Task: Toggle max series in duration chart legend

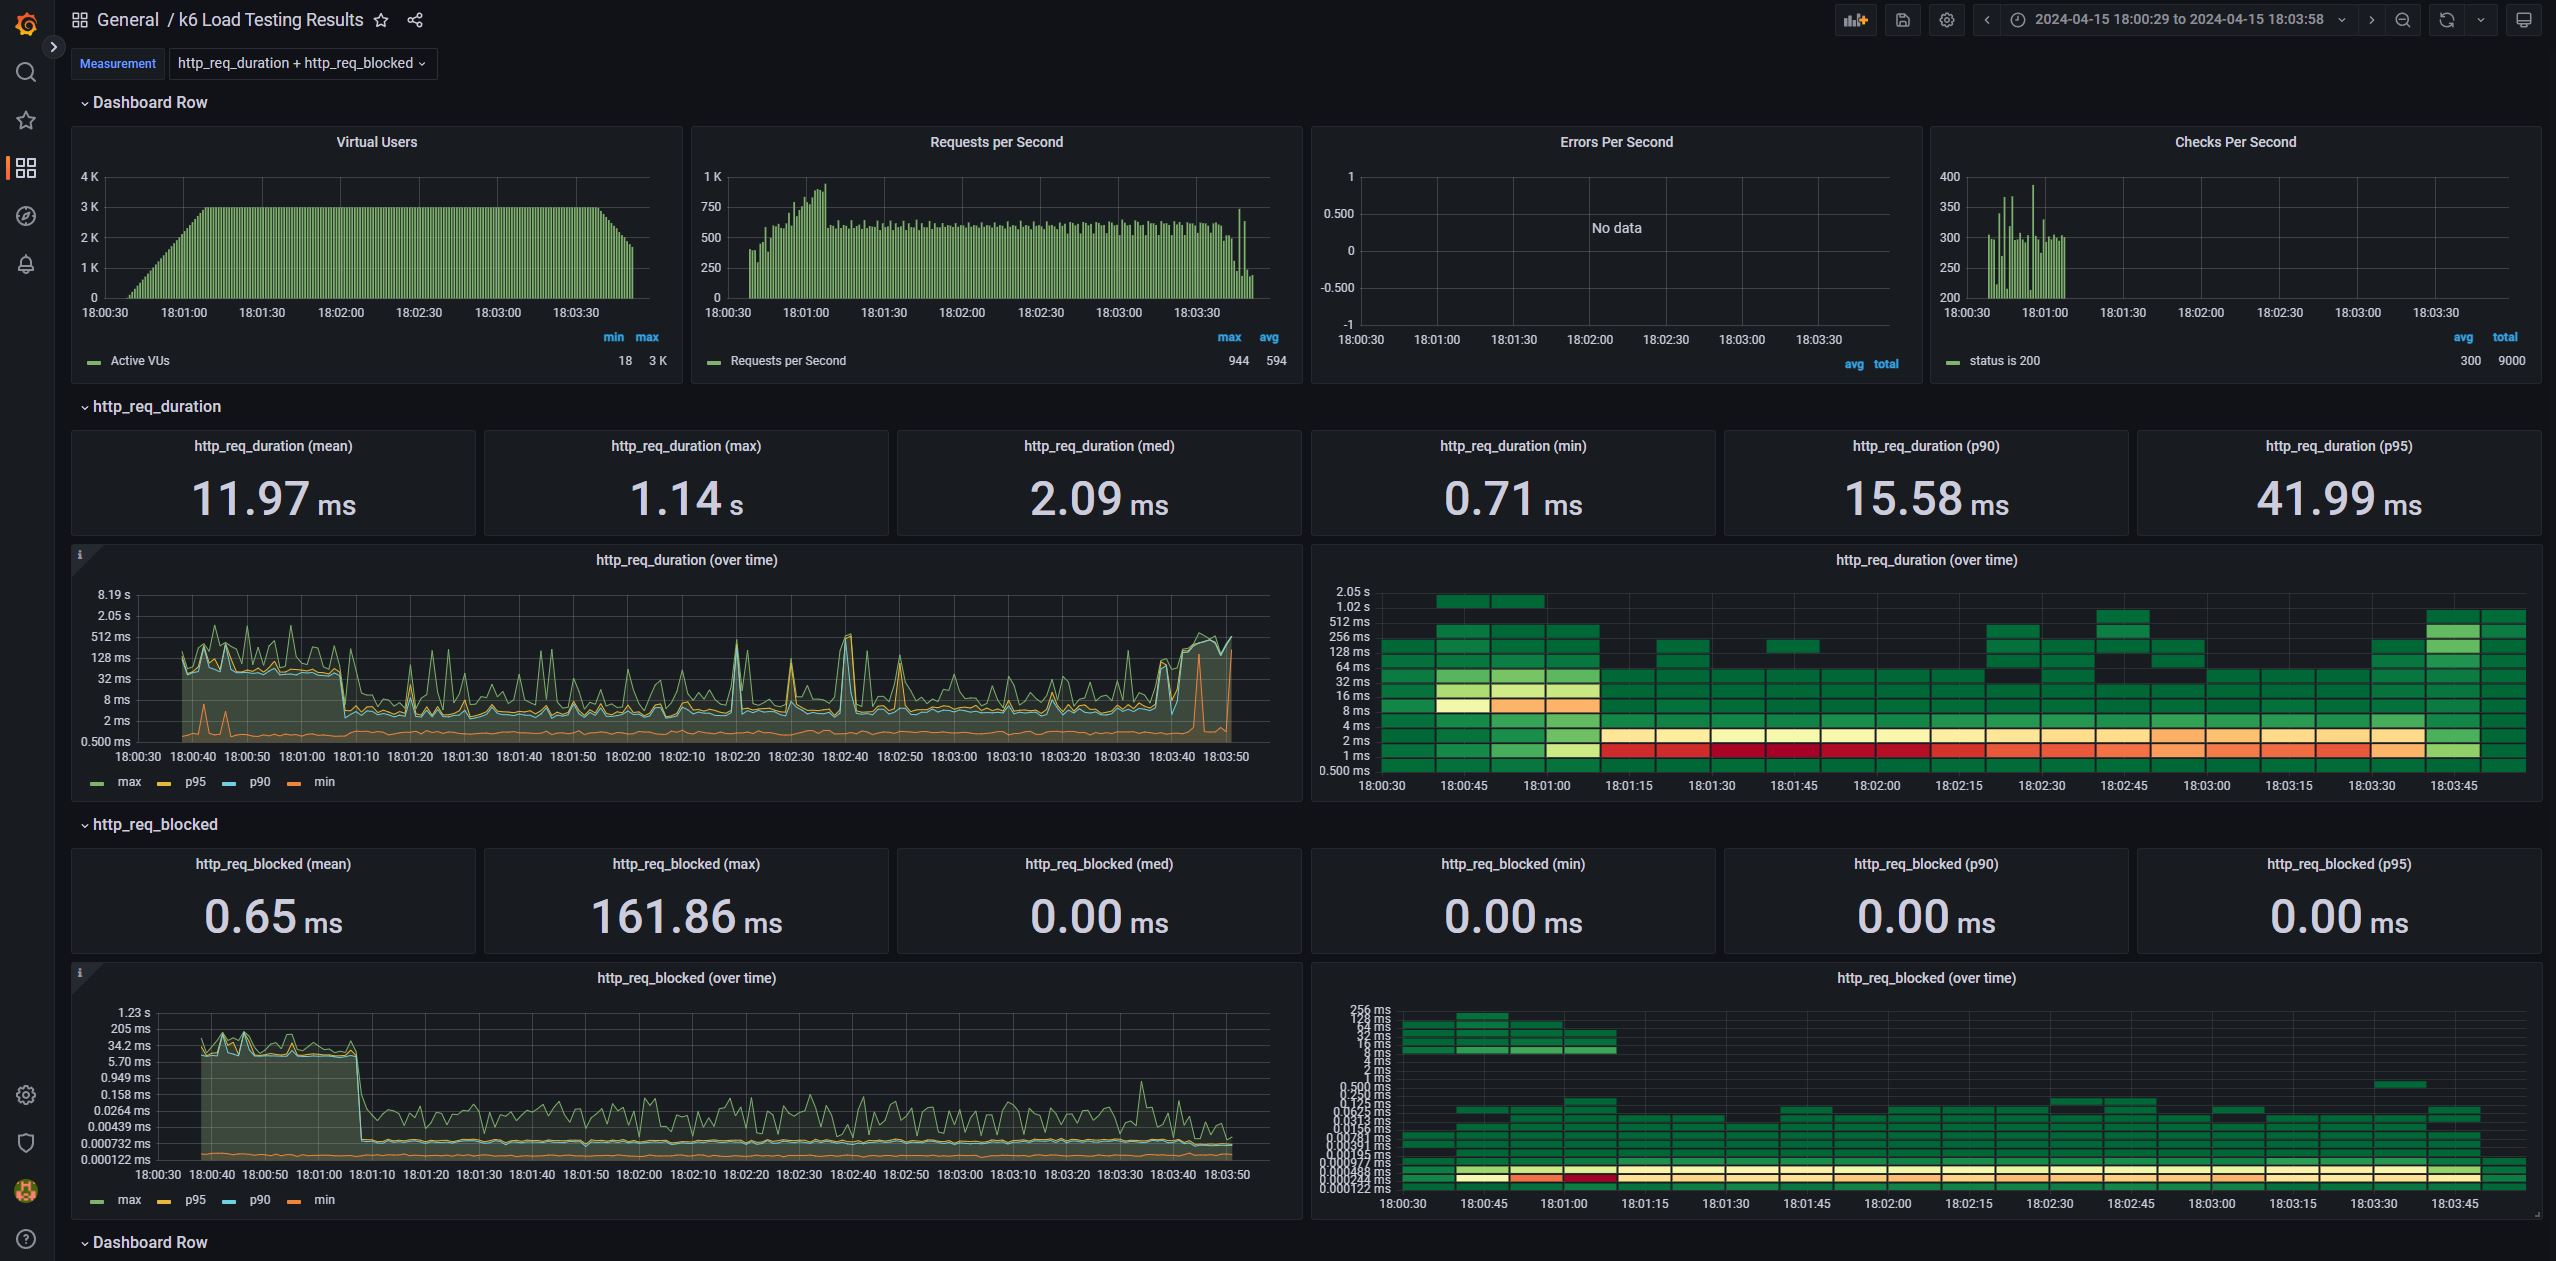Action: pyautogui.click(x=129, y=782)
